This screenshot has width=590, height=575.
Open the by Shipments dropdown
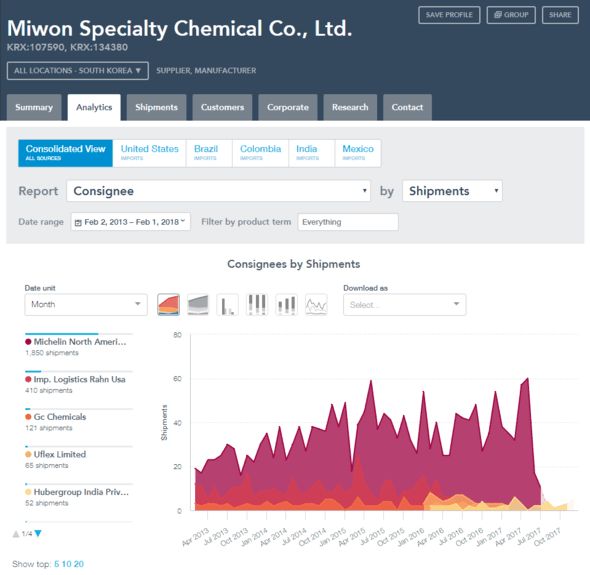click(x=452, y=191)
